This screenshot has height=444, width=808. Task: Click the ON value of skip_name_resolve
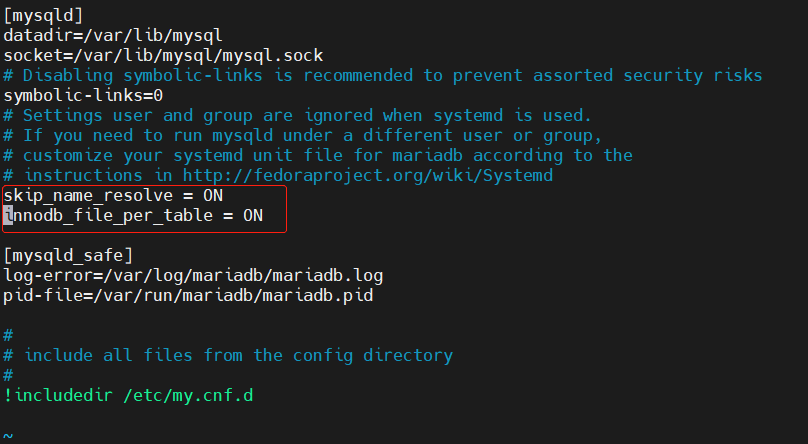213,196
